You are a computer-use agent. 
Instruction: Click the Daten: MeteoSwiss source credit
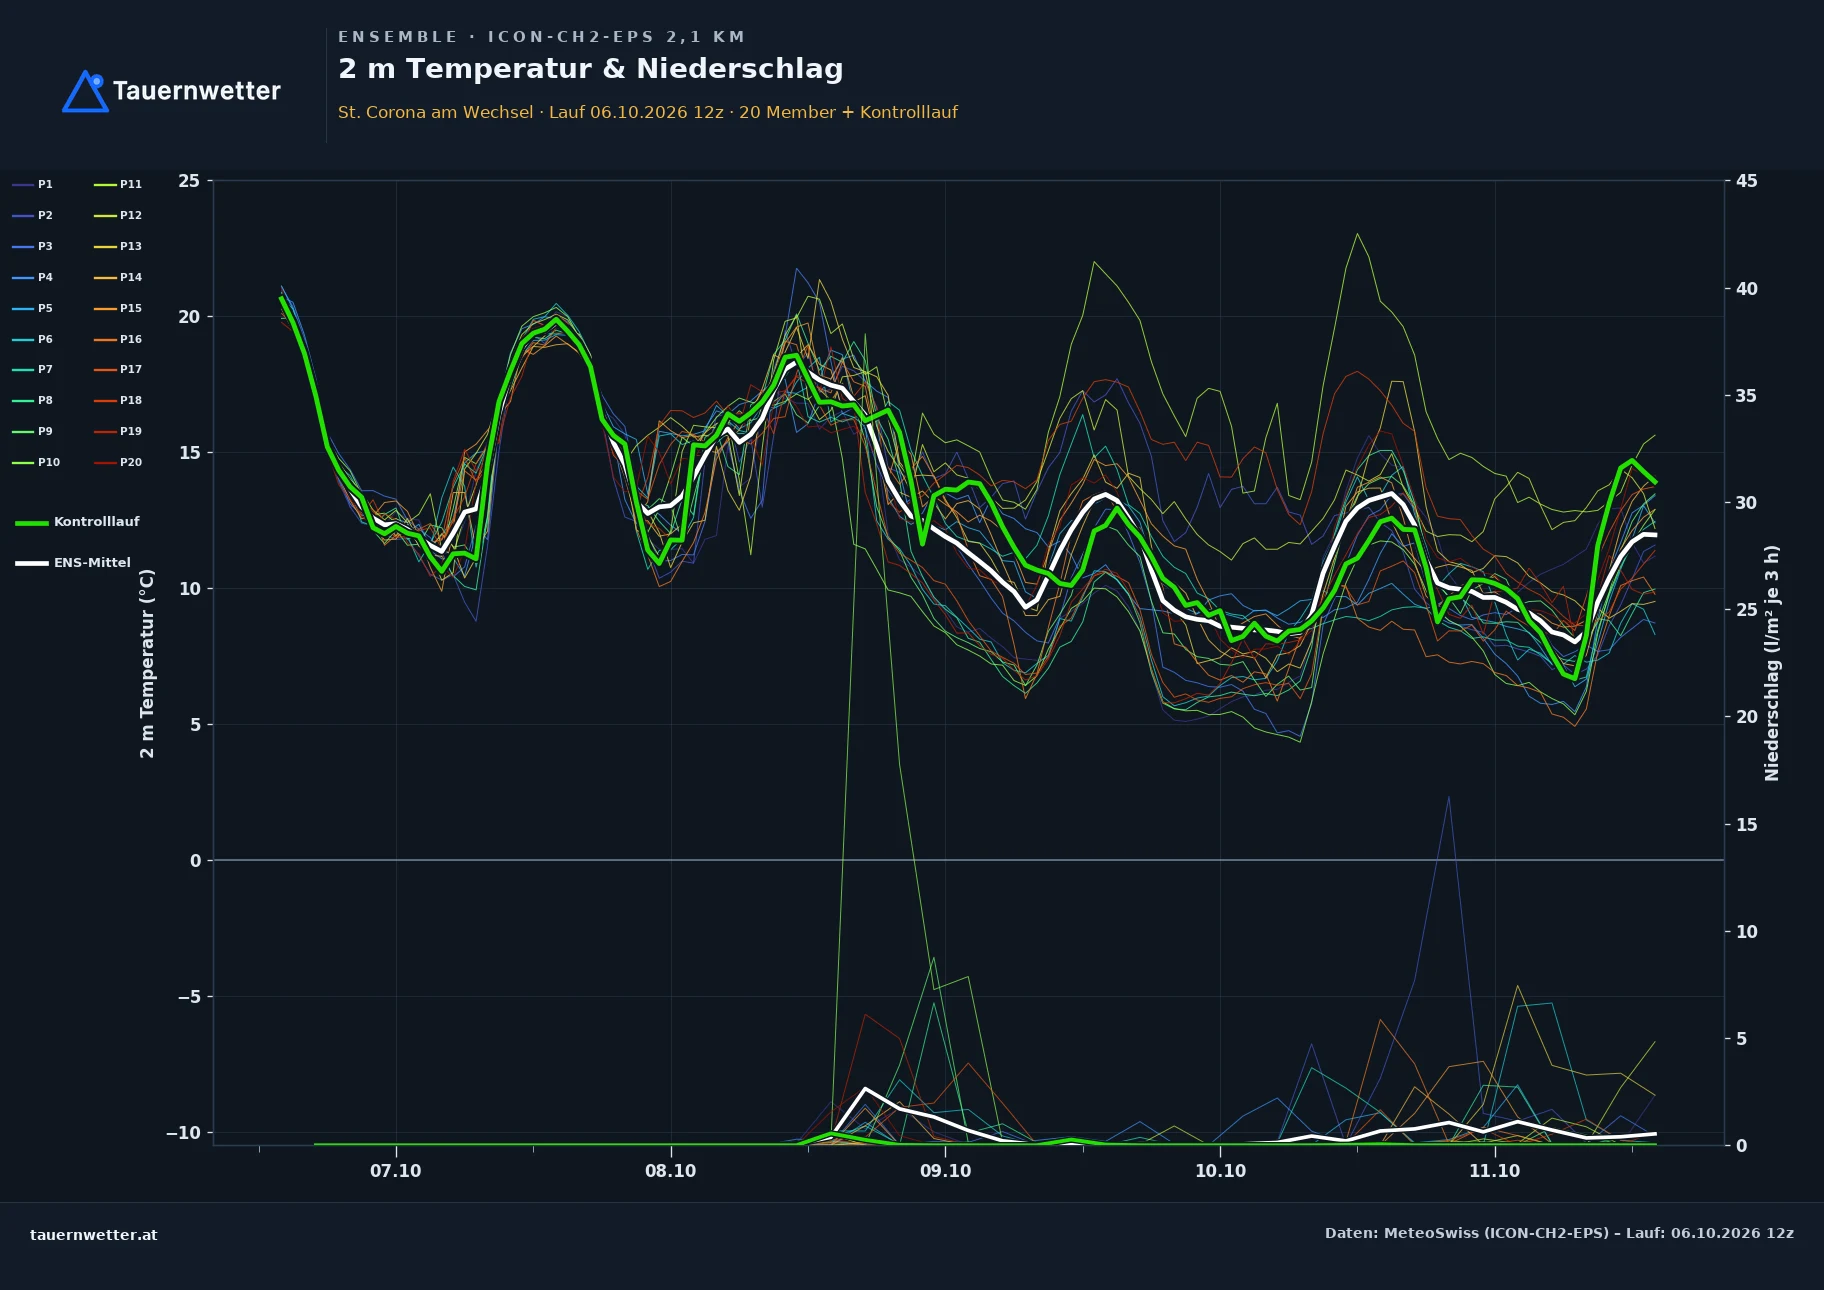point(1559,1233)
